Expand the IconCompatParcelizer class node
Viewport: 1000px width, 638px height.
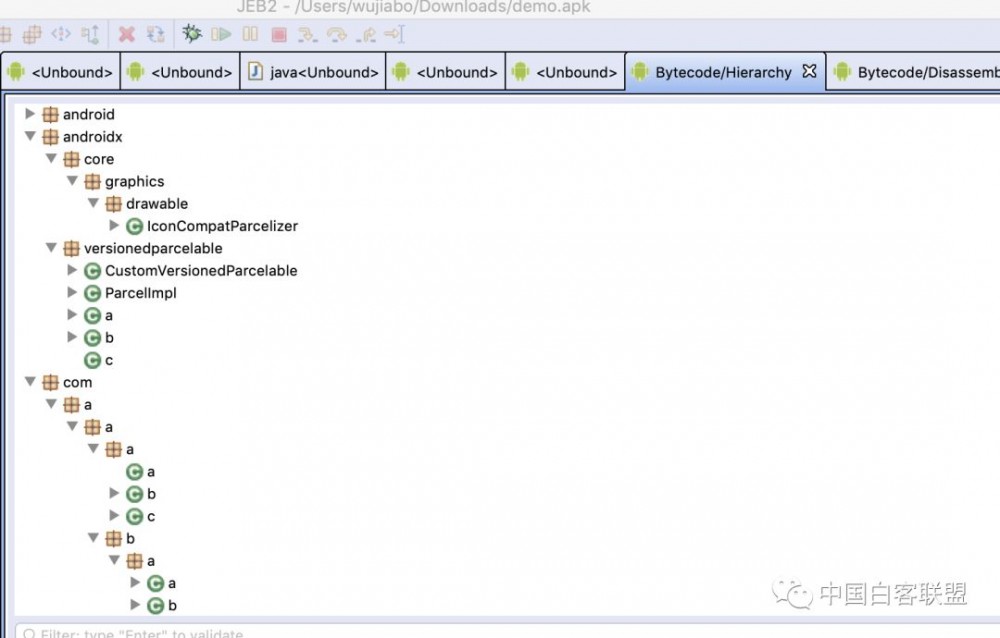[114, 225]
